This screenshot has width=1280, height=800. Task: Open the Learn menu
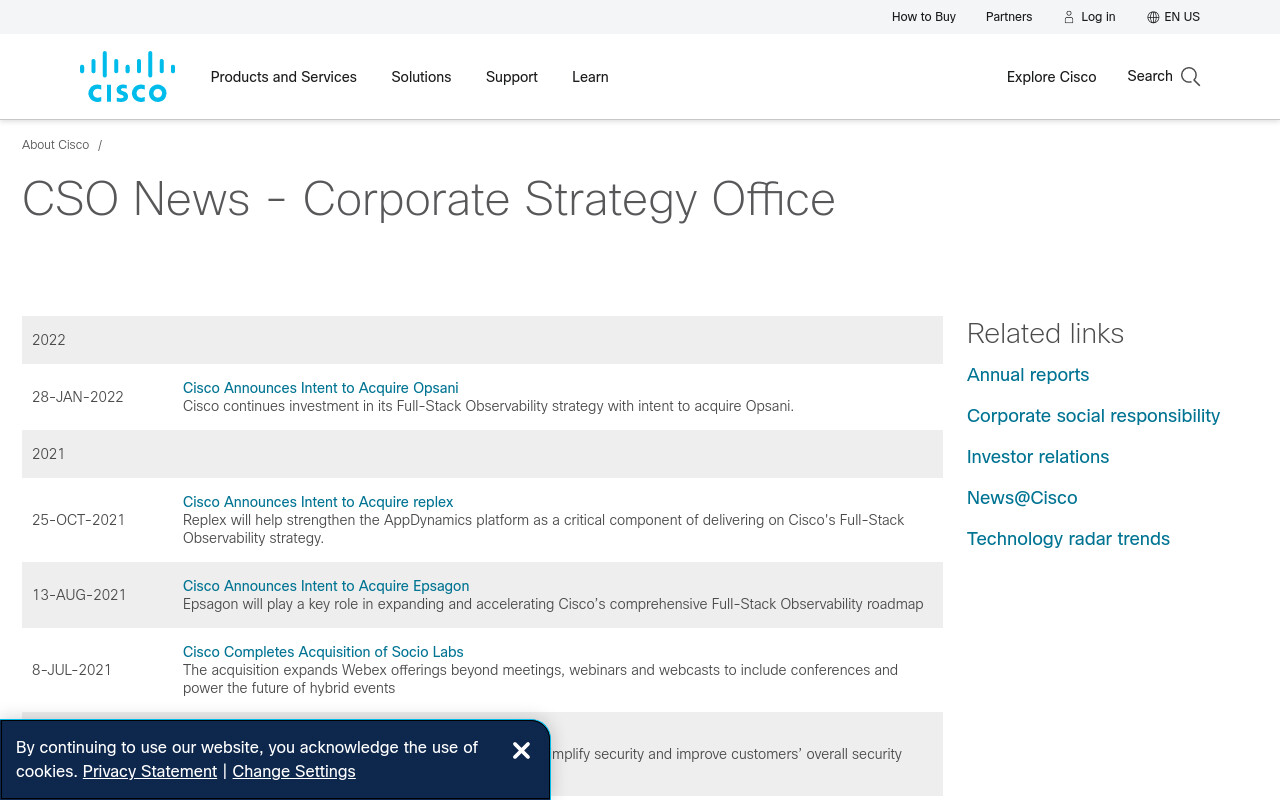[590, 77]
